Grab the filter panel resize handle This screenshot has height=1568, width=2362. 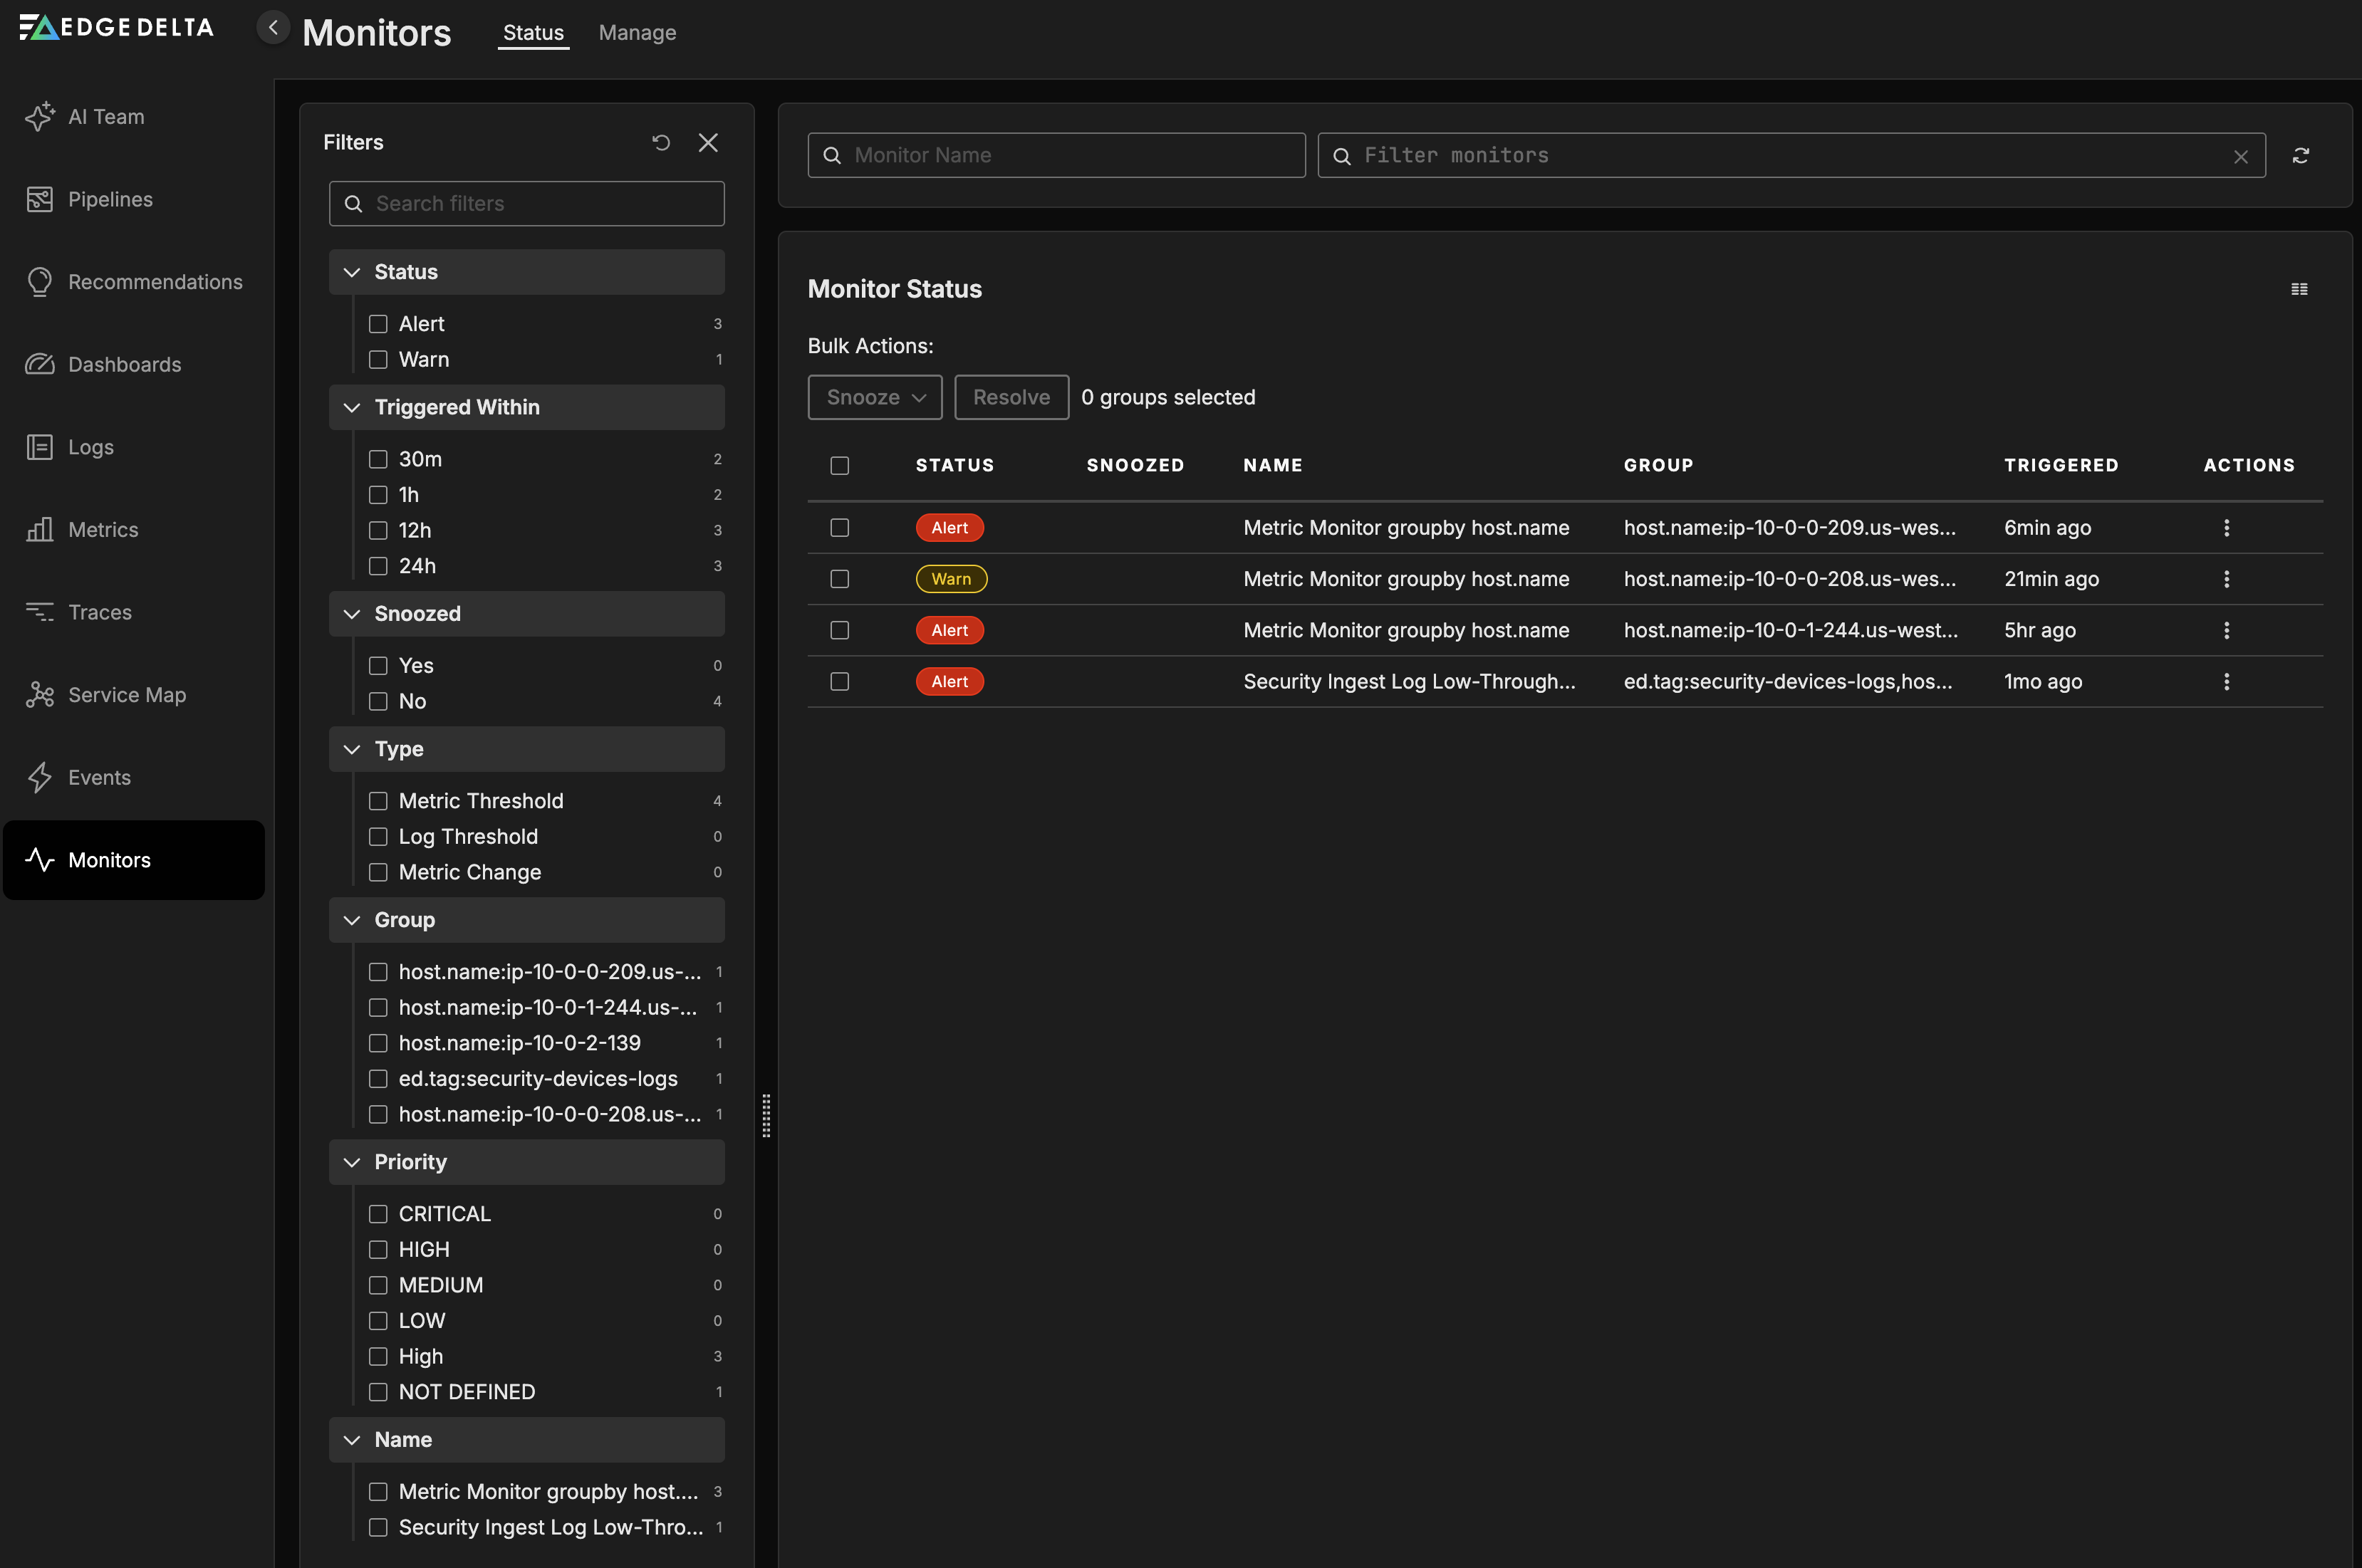point(766,1115)
